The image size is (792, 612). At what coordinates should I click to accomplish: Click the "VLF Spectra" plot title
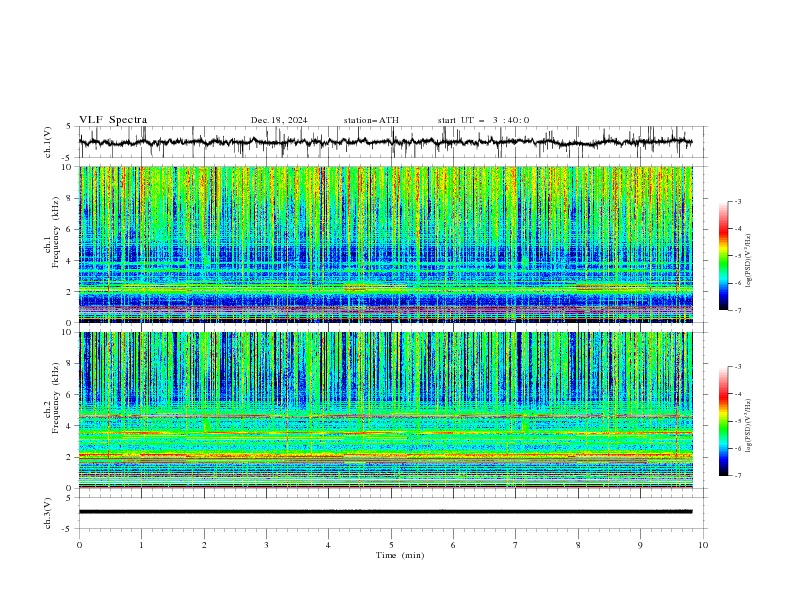[x=113, y=120]
